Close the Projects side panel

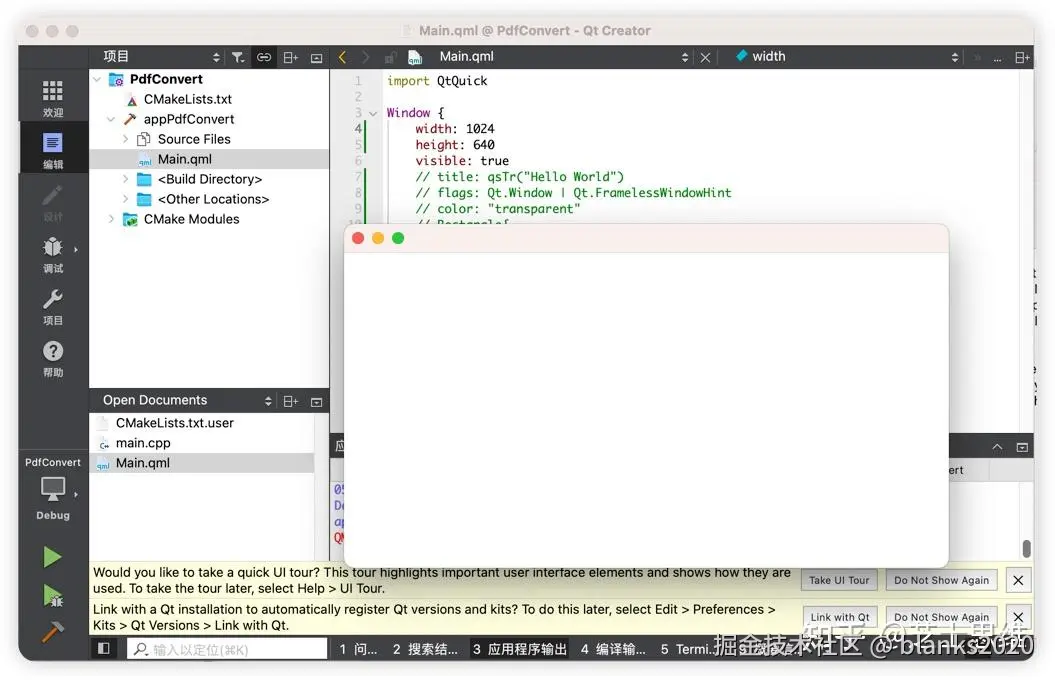tap(316, 58)
